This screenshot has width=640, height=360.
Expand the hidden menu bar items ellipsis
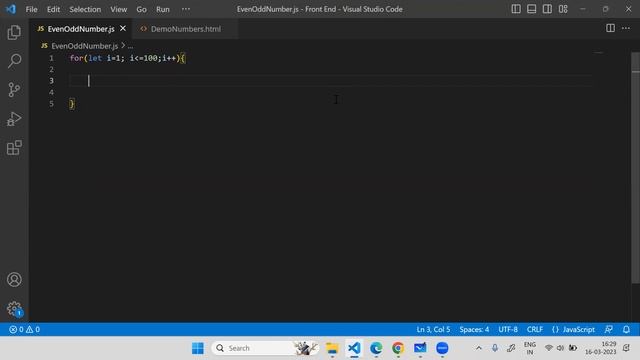[x=186, y=9]
